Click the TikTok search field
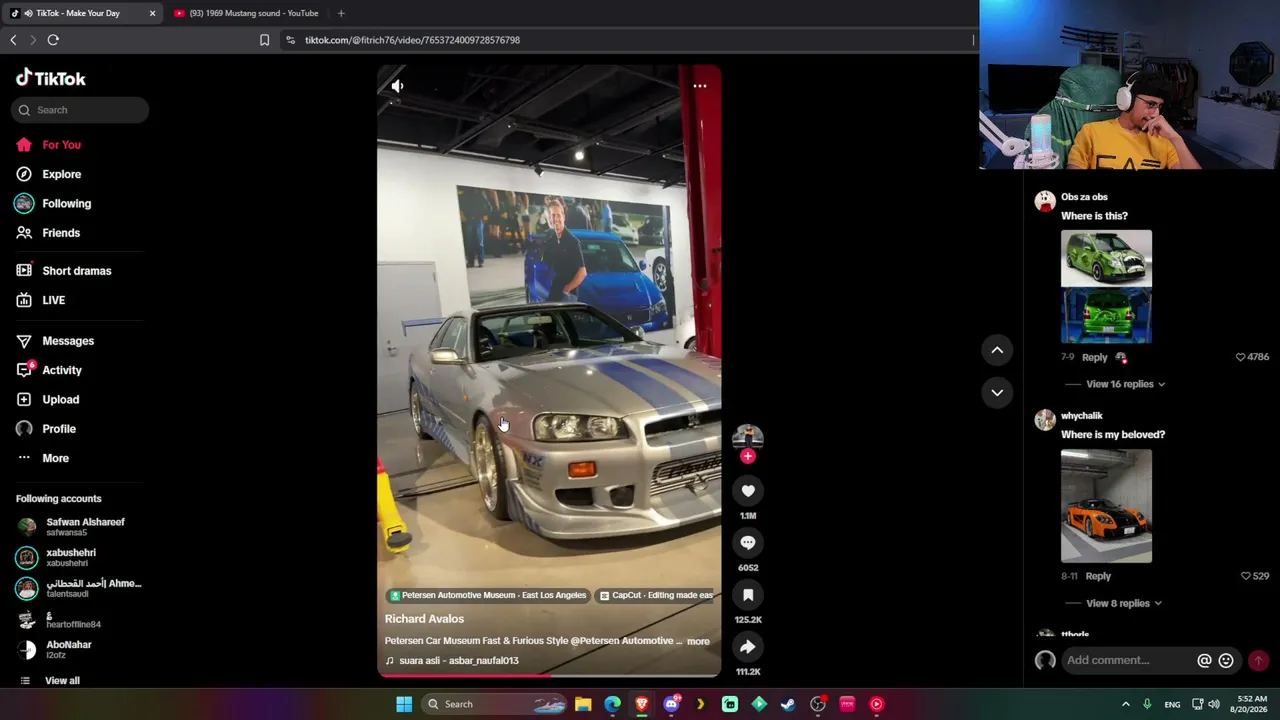Viewport: 1280px width, 720px height. pos(80,110)
